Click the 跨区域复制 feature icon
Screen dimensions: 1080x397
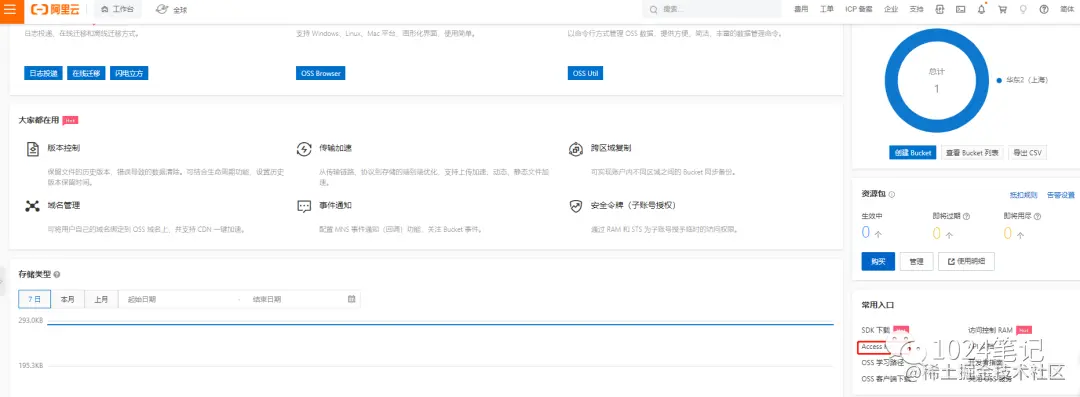[576, 149]
